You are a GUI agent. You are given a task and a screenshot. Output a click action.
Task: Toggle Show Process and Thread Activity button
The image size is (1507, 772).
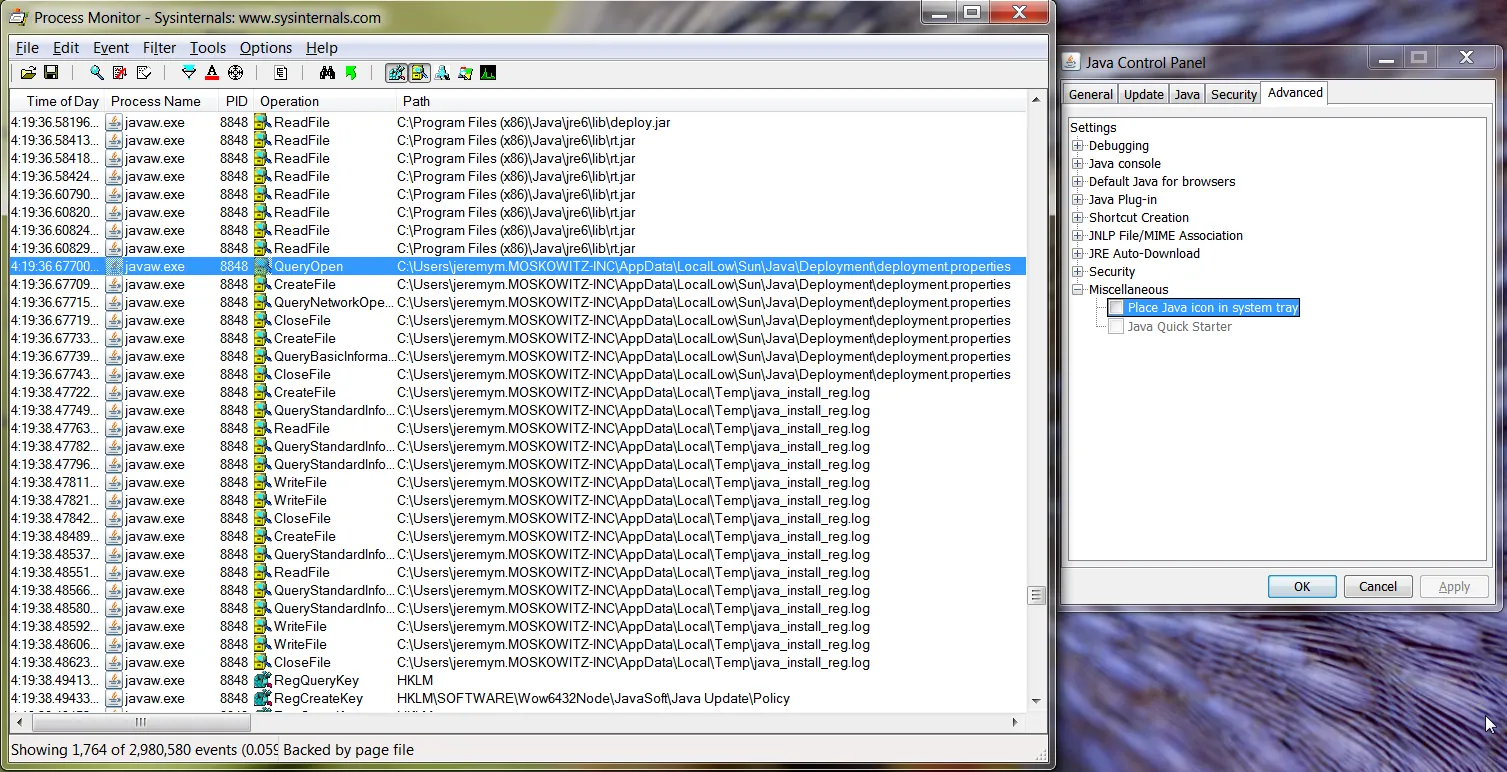pos(466,73)
